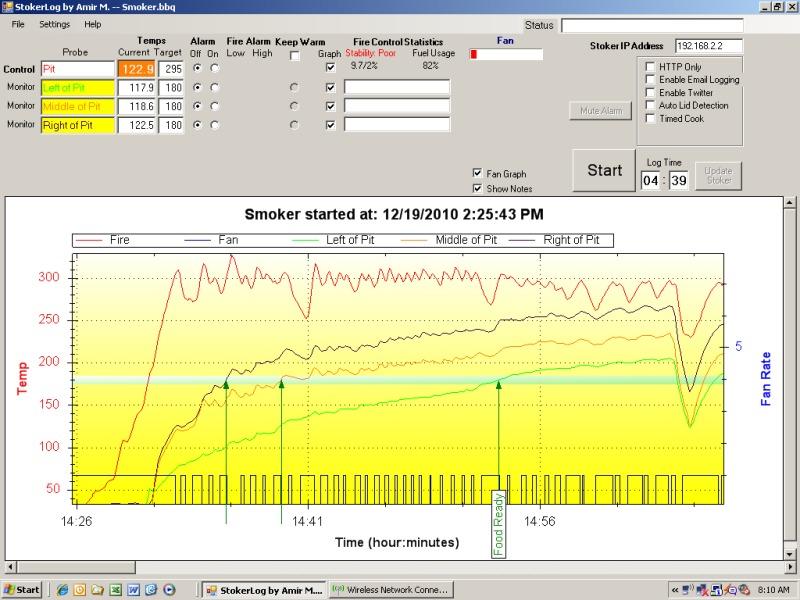Click the Fan output progress bar
This screenshot has width=800, height=600.
pos(492,55)
